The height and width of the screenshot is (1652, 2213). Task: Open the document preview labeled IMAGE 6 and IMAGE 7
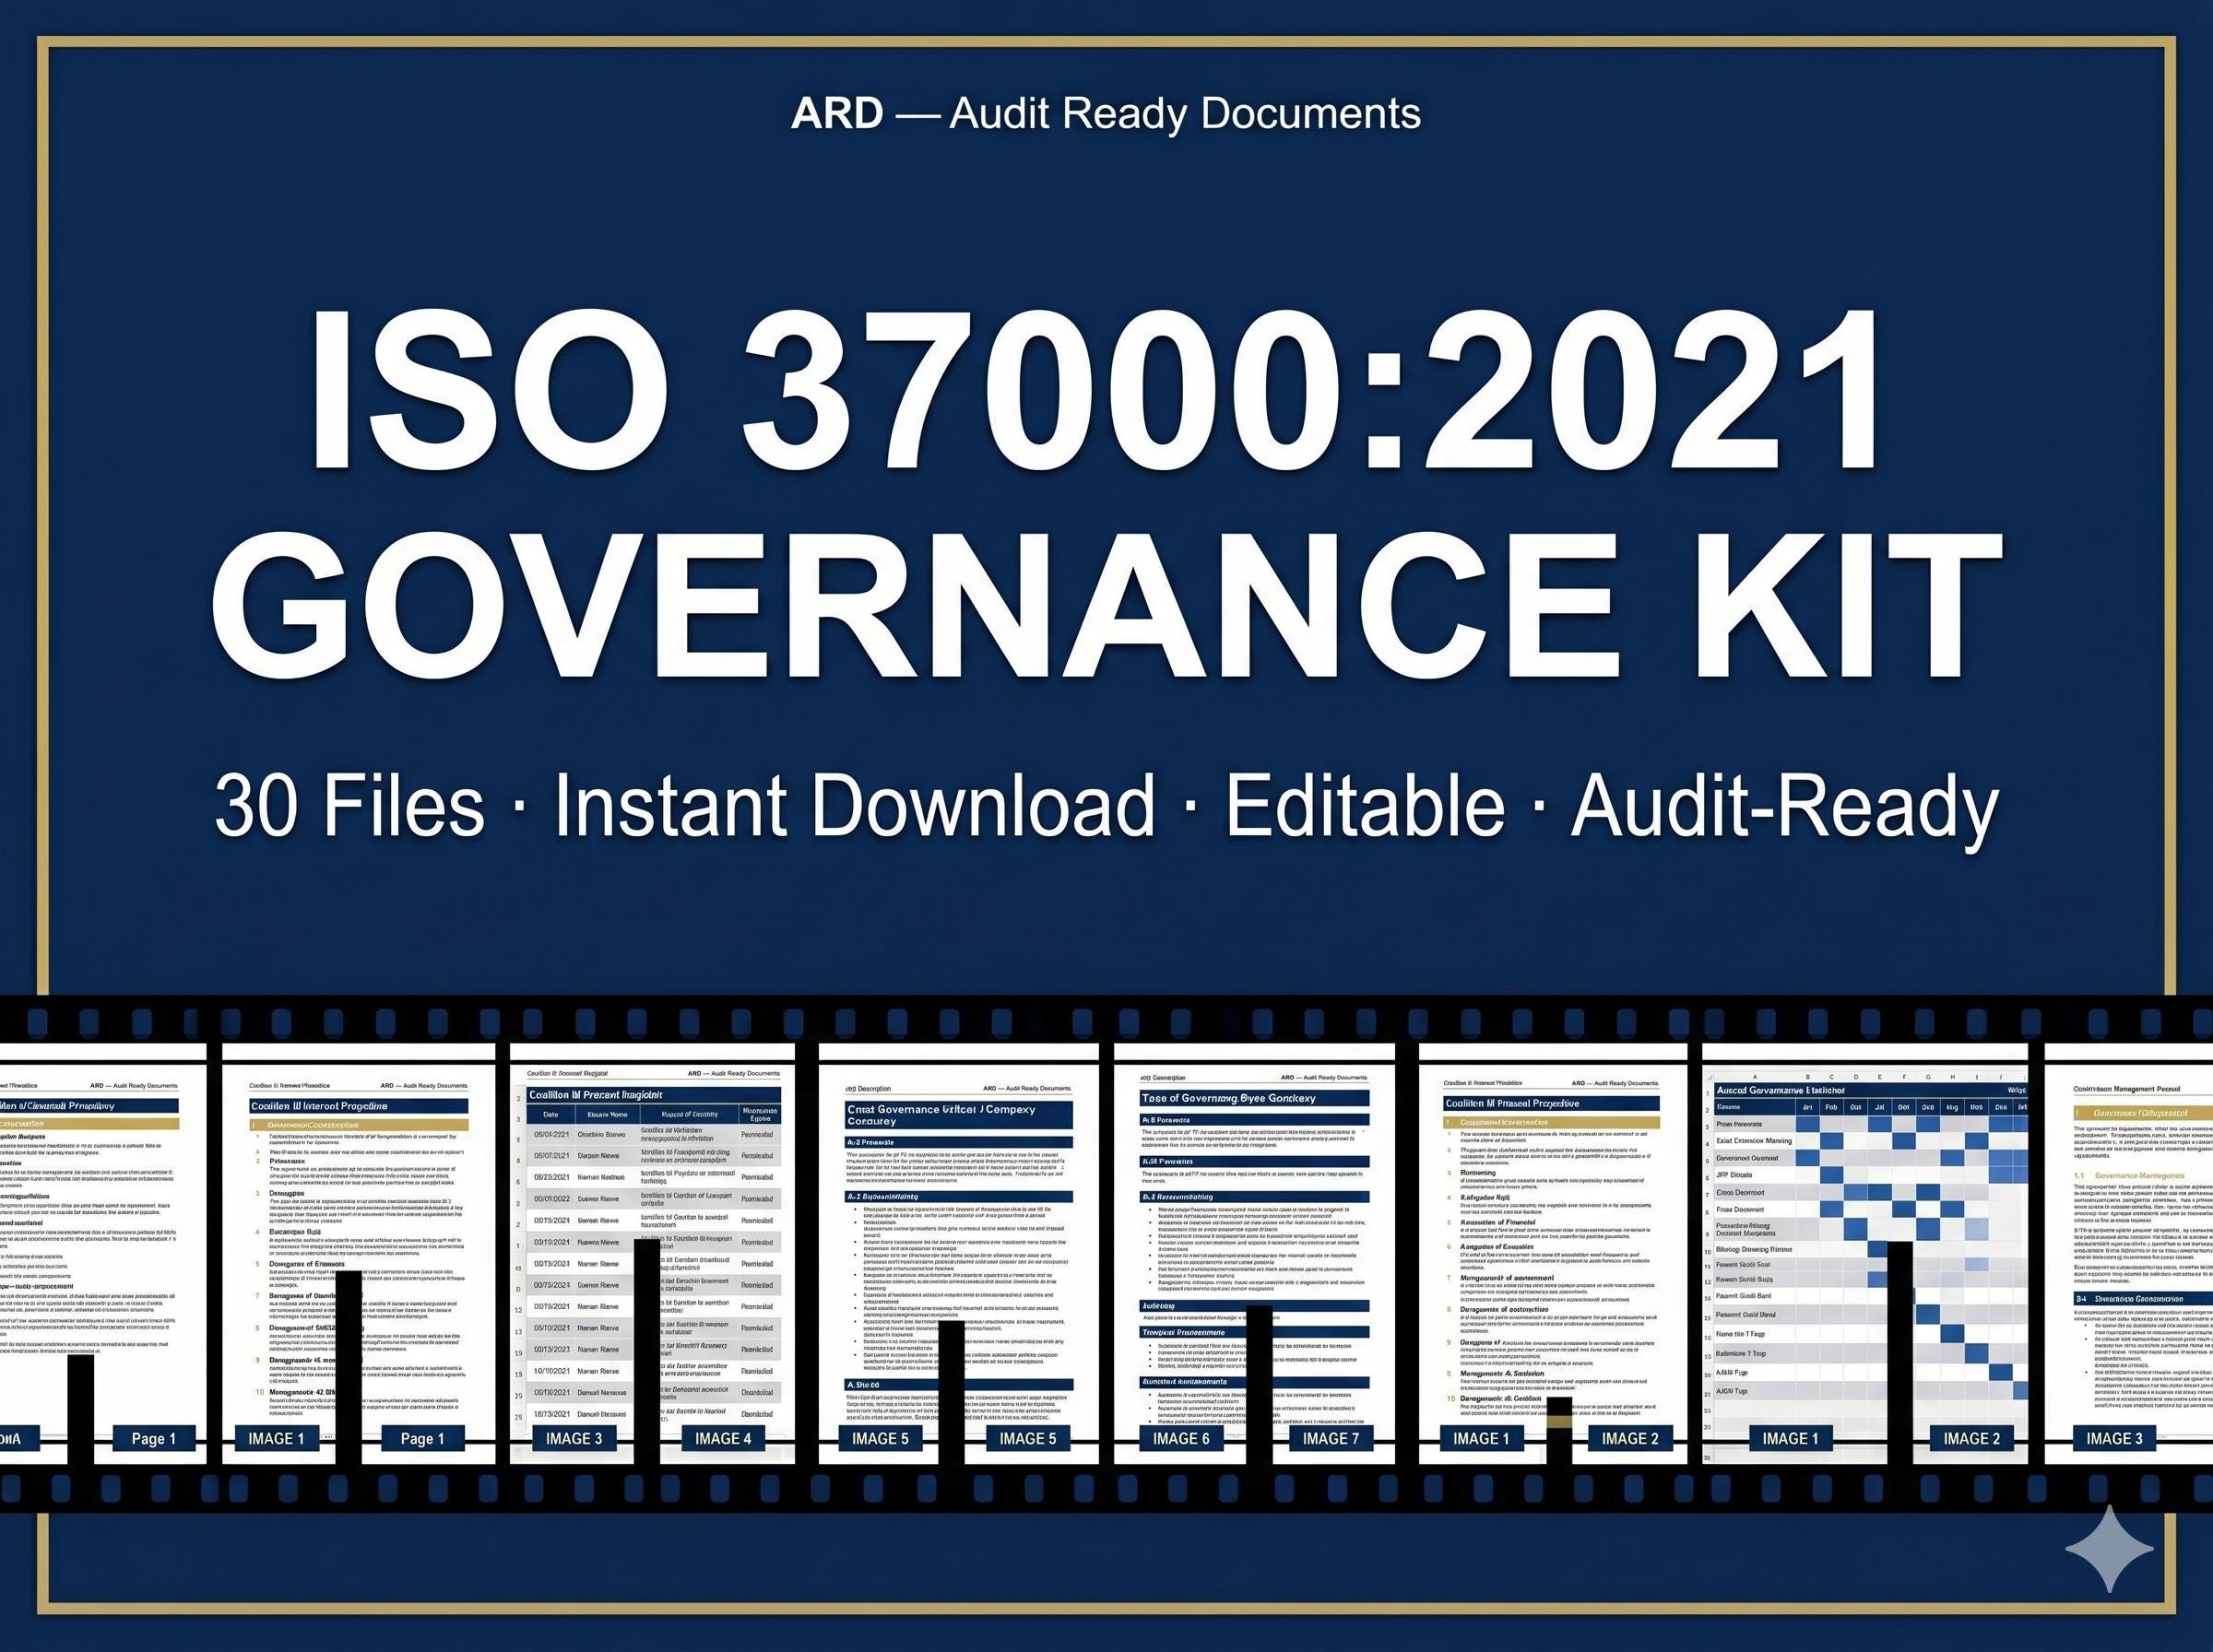(x=1254, y=1253)
